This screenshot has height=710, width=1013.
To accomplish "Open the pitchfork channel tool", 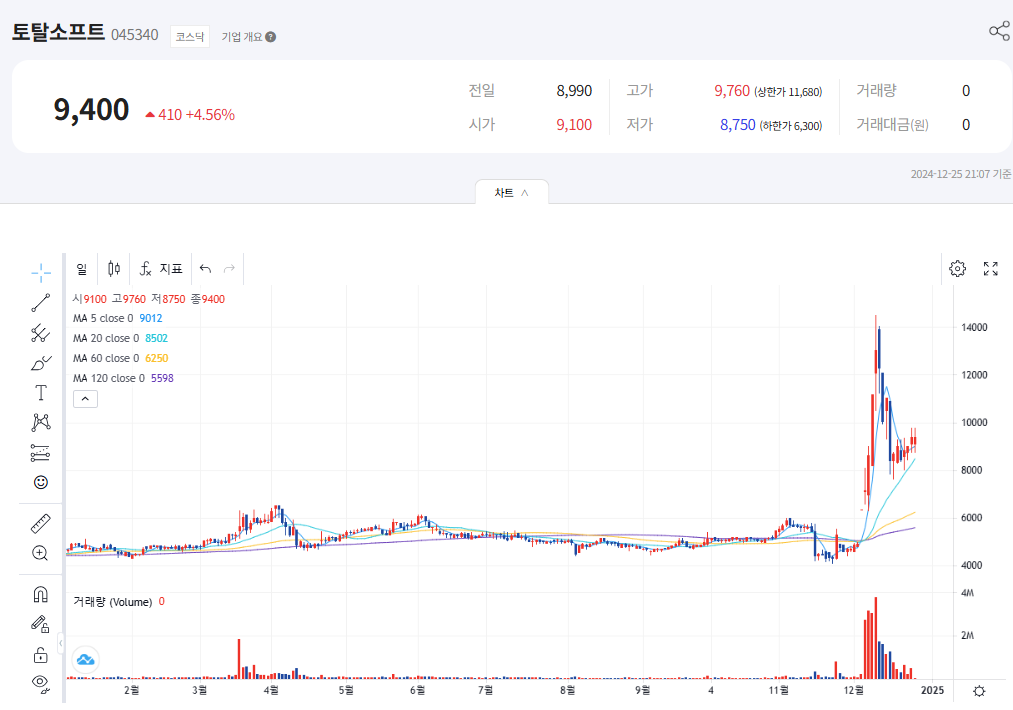I will pos(41,333).
